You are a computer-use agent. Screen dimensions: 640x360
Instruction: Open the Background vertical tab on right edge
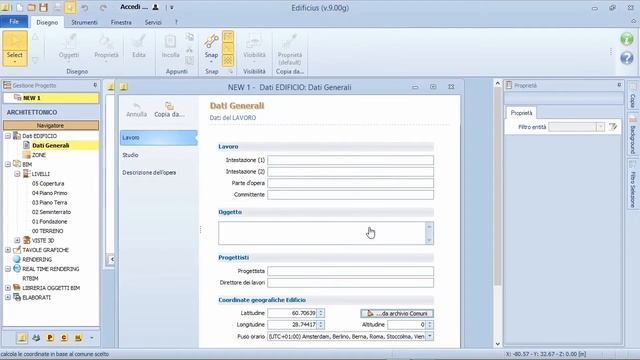(633, 135)
